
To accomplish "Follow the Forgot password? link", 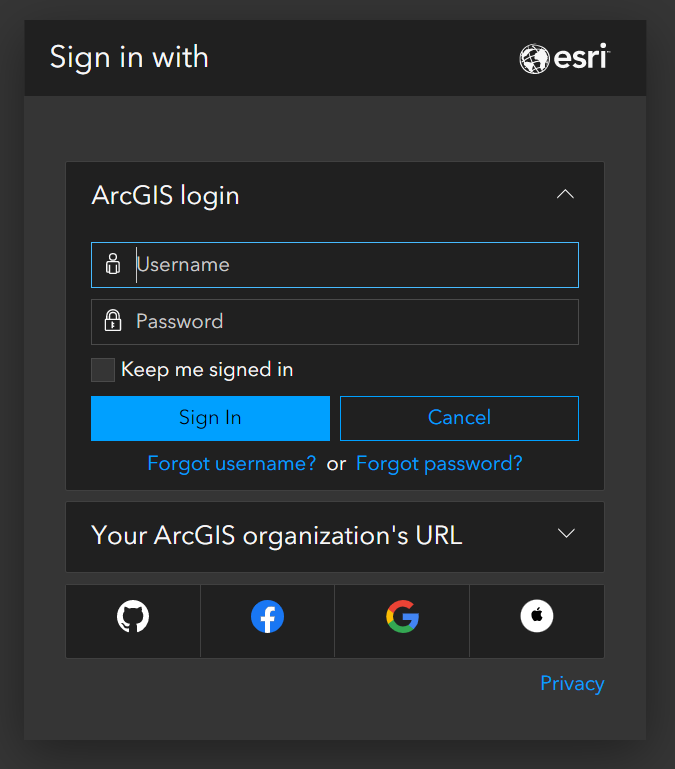I will pyautogui.click(x=439, y=464).
